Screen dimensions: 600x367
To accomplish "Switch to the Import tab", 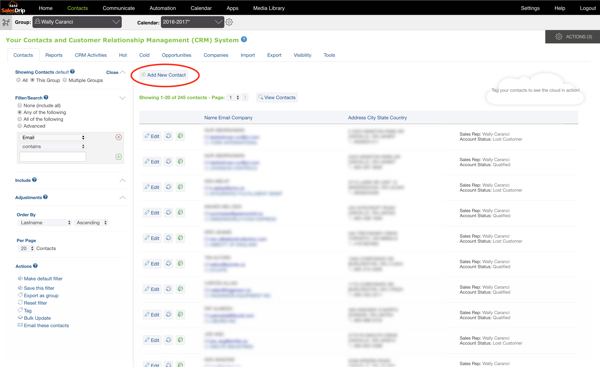I will tap(248, 55).
